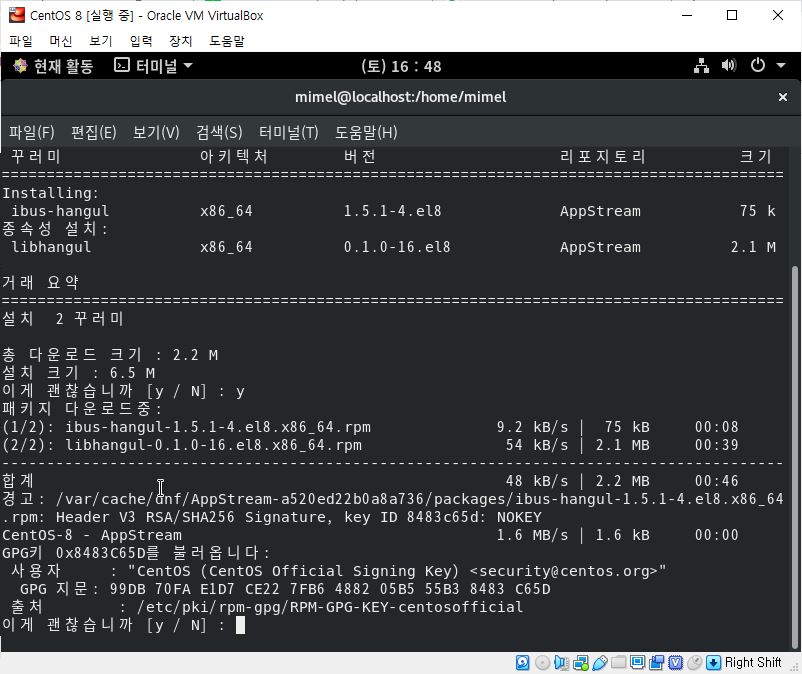The image size is (802, 674).
Task: Click the terminal prompt cursor block
Action: pos(240,625)
